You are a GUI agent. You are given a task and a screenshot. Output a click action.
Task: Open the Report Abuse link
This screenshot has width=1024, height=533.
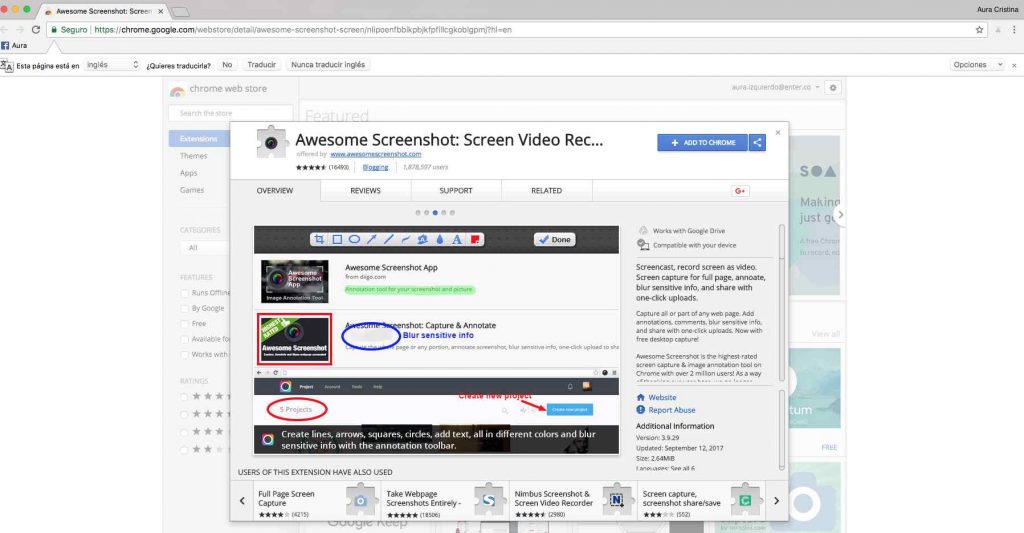click(x=672, y=410)
